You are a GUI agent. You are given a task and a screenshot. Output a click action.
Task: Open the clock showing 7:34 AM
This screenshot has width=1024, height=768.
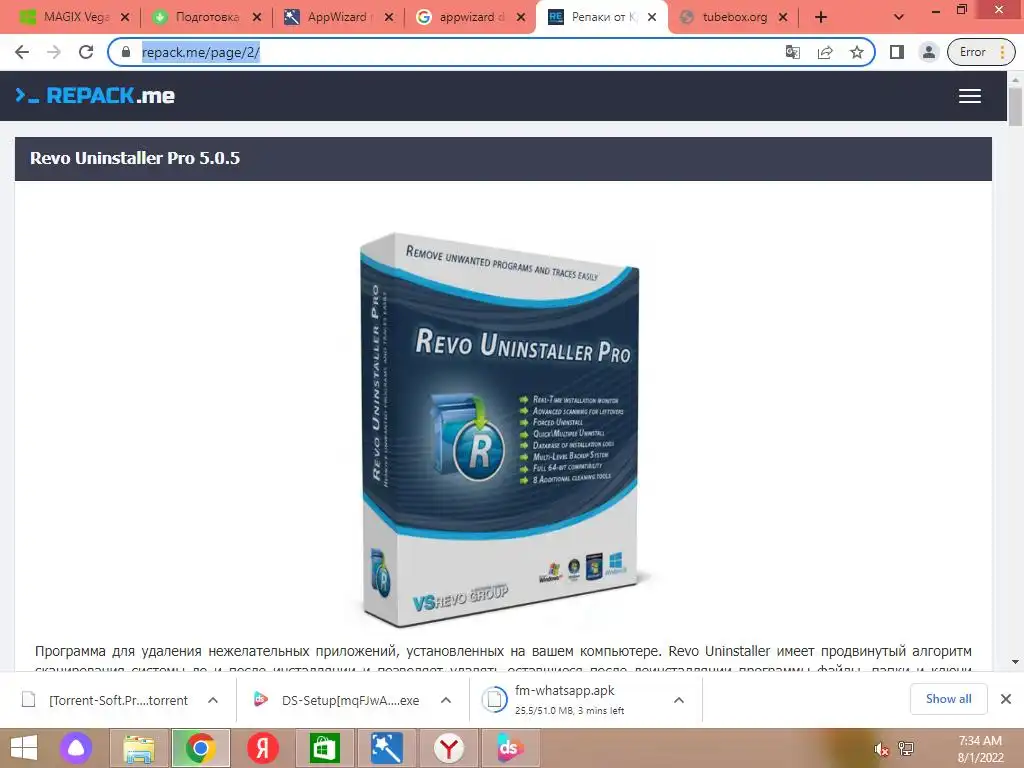pyautogui.click(x=980, y=748)
